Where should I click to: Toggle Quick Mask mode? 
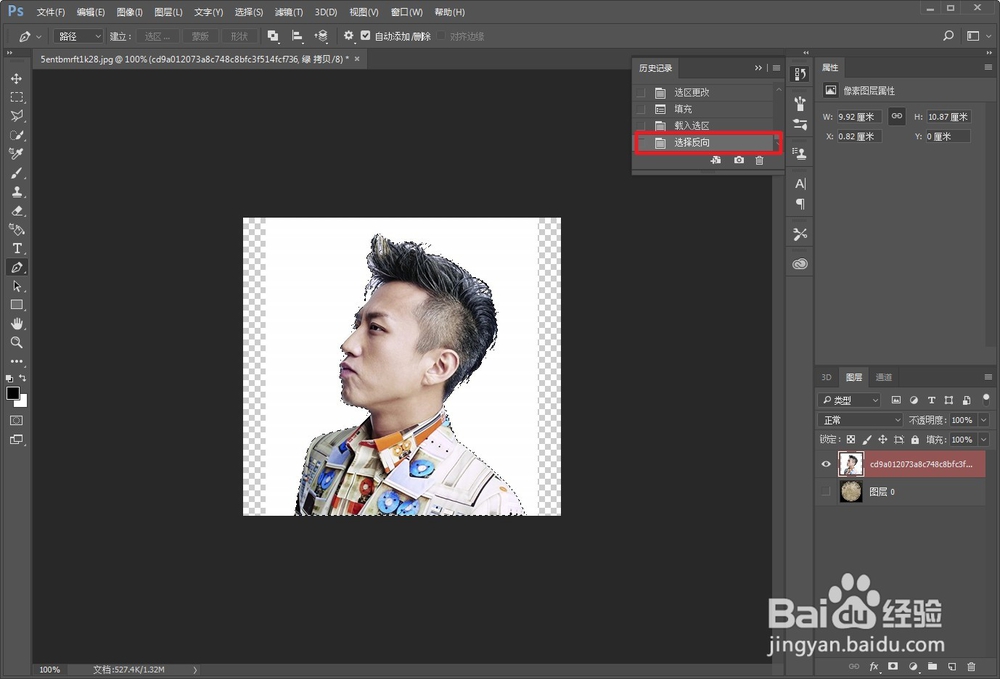coord(17,420)
